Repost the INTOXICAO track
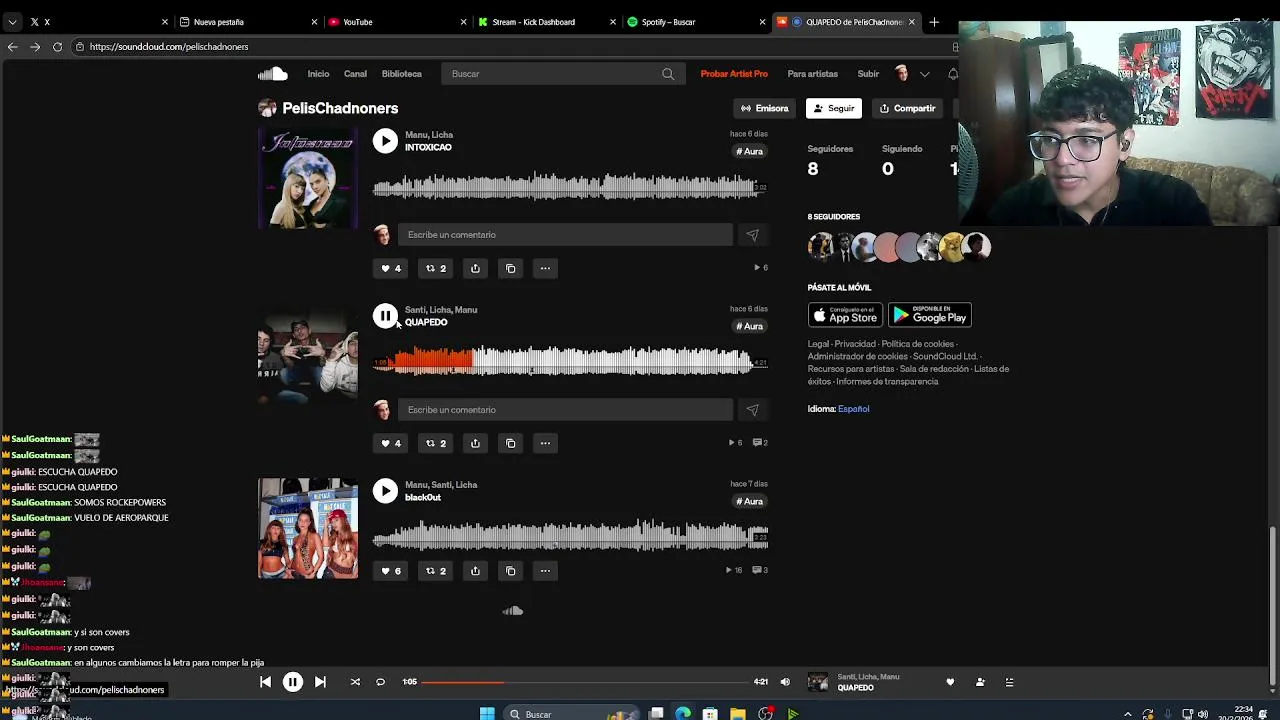 coord(436,268)
